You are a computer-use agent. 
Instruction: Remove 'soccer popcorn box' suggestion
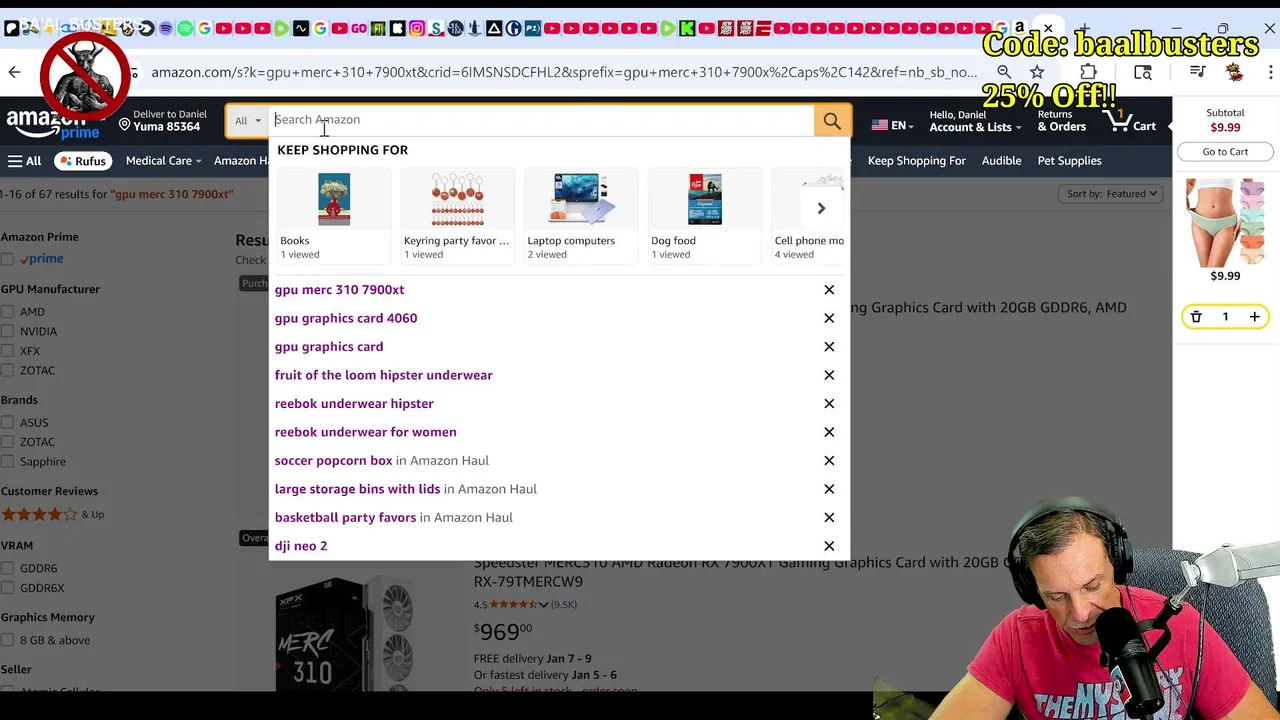(x=829, y=461)
